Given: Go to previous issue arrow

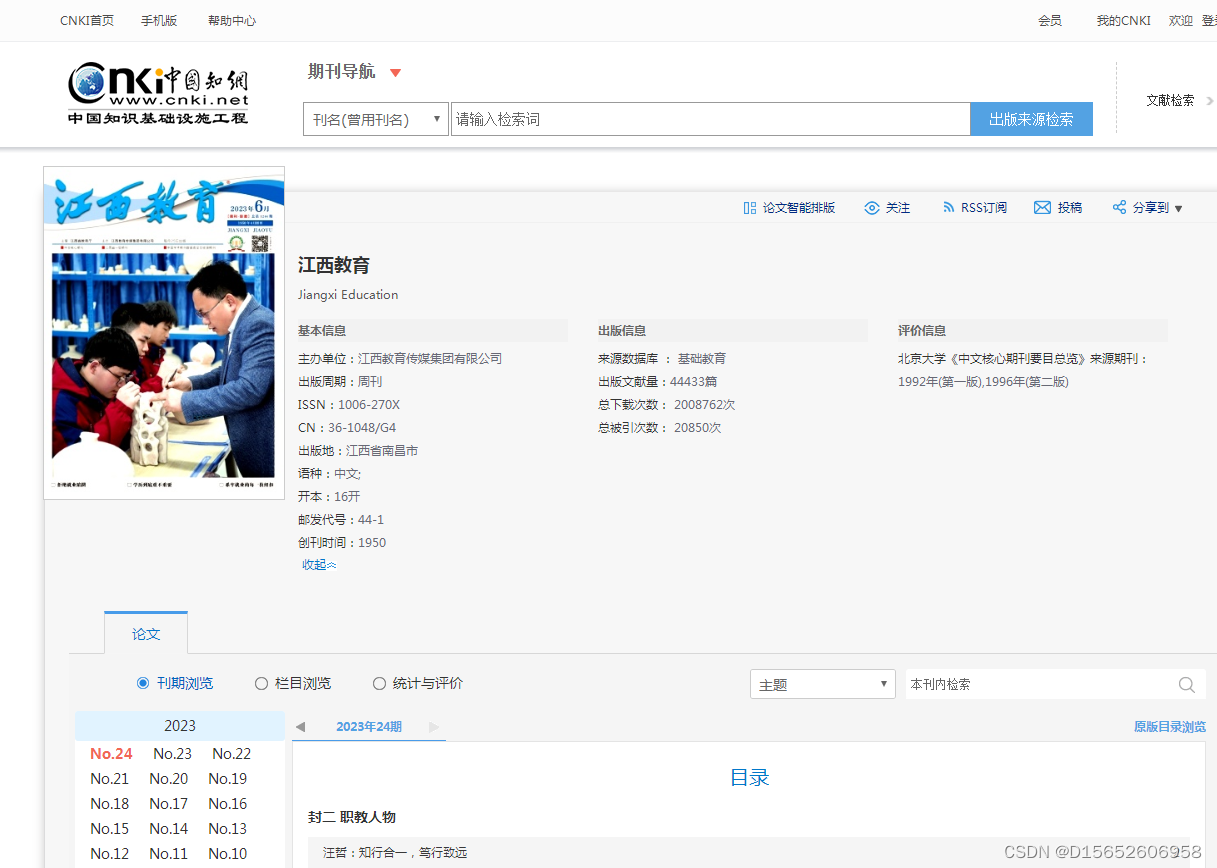Looking at the screenshot, I should click(300, 727).
